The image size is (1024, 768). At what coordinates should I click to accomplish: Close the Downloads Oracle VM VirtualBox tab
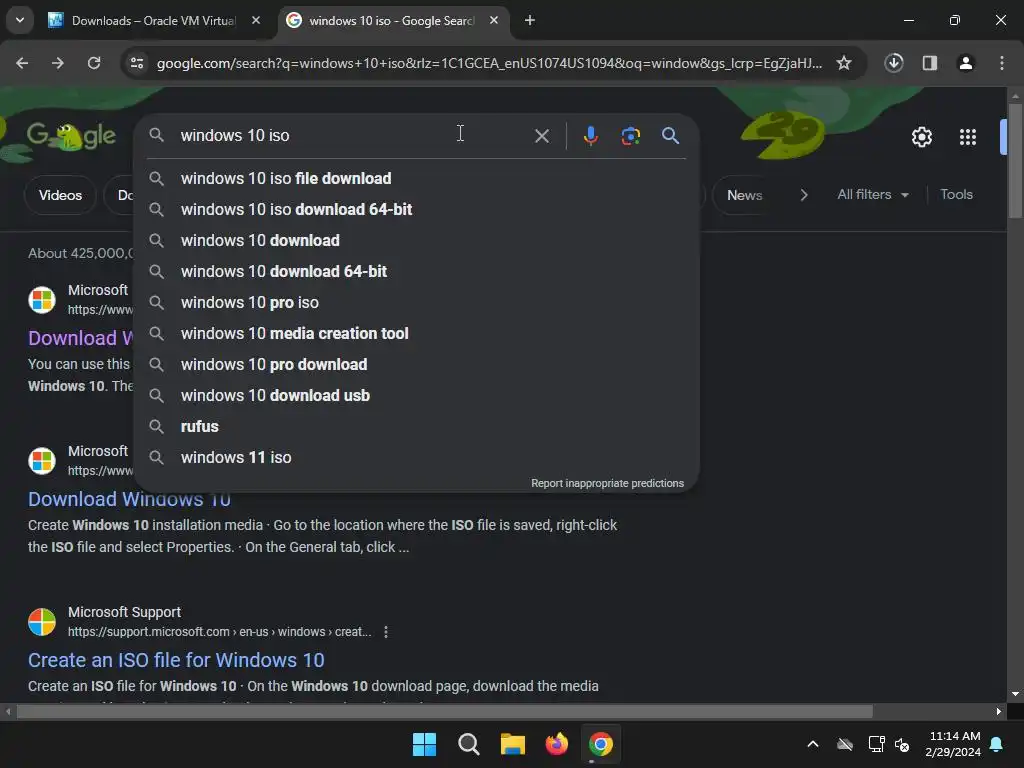[256, 20]
